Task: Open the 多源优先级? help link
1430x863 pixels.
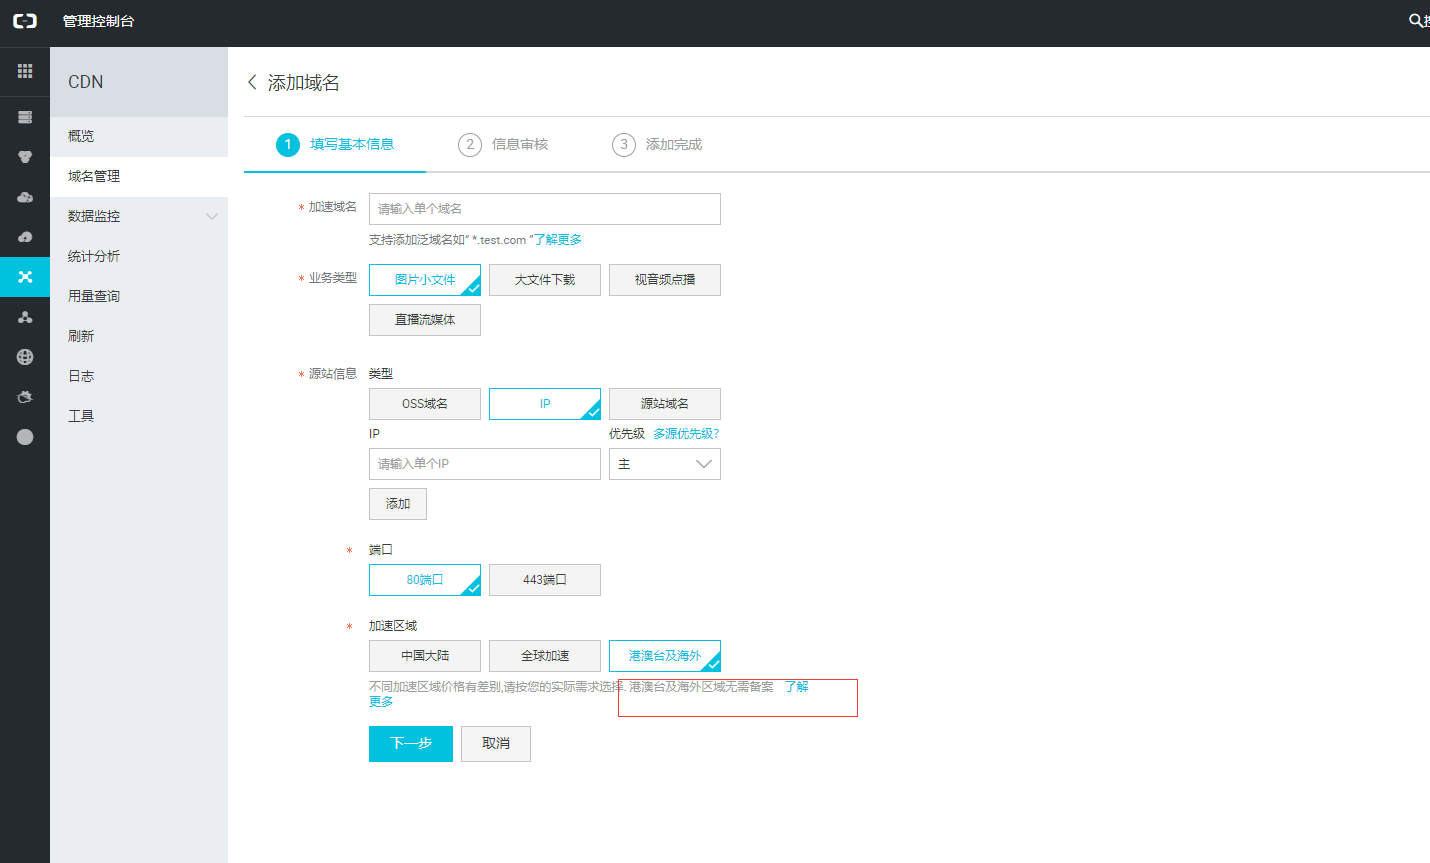Action: pos(686,434)
